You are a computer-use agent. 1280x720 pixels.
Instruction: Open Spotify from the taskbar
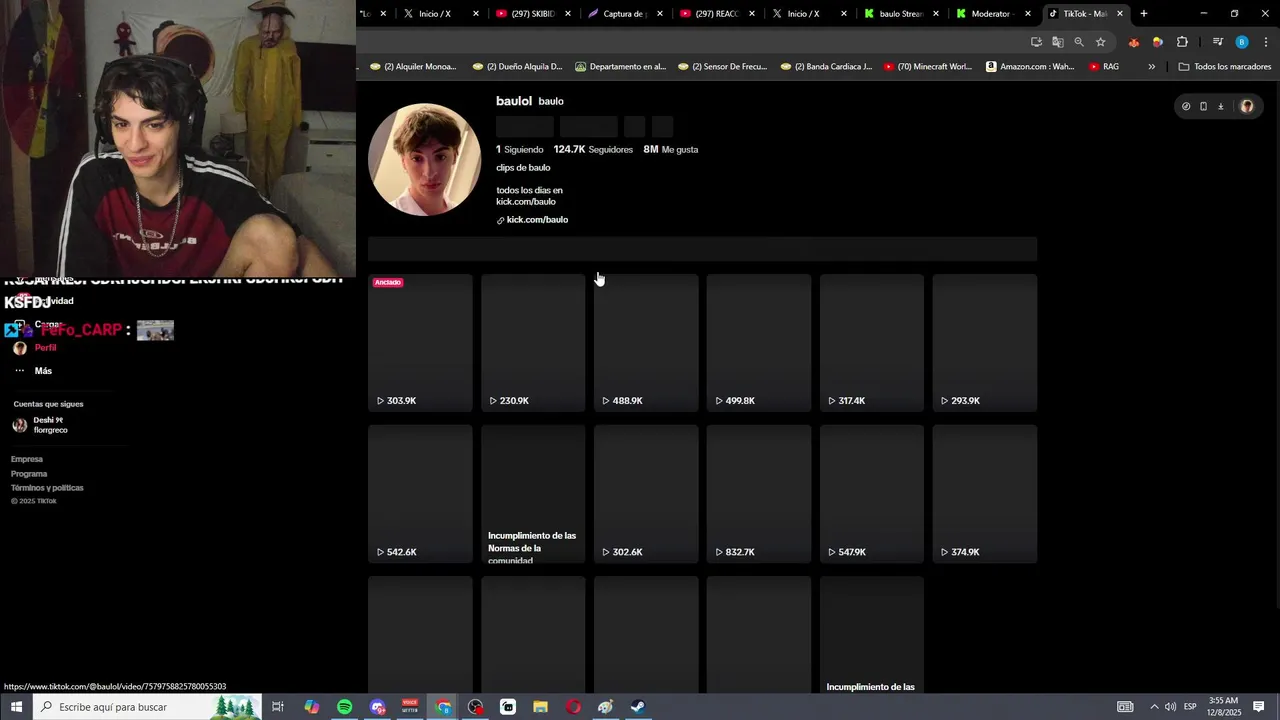coord(344,707)
